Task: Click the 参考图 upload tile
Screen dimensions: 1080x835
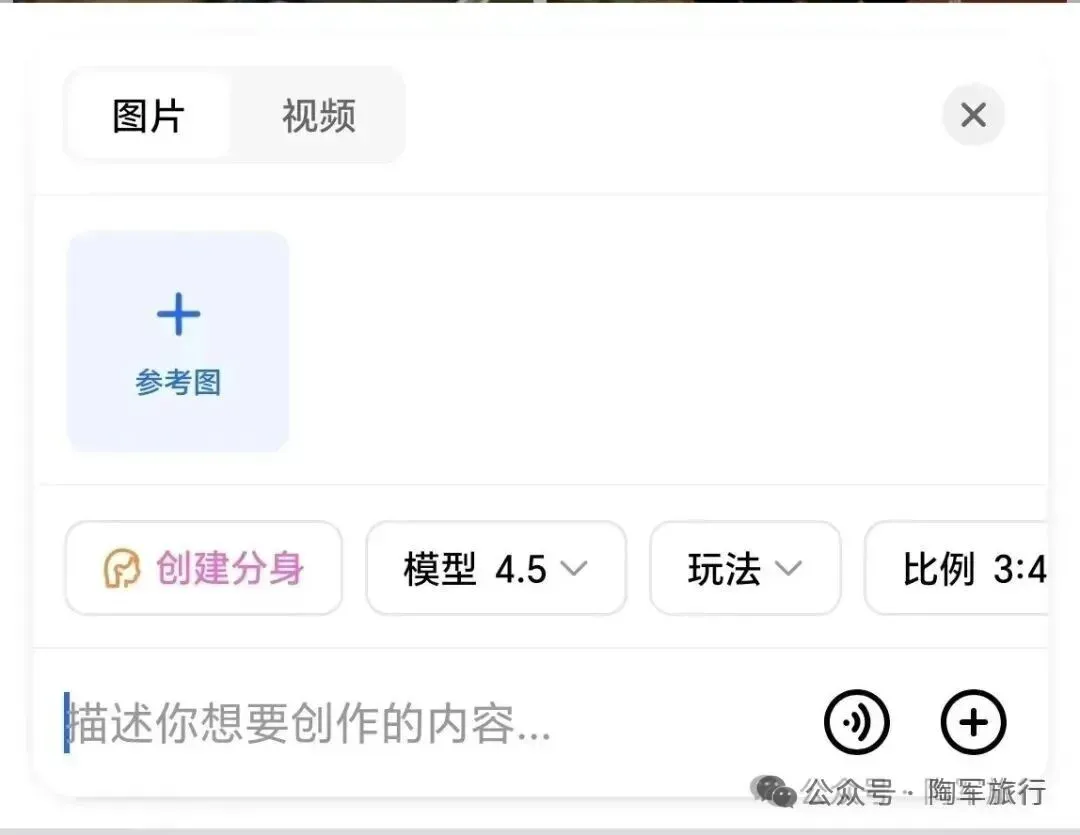Action: (178, 342)
